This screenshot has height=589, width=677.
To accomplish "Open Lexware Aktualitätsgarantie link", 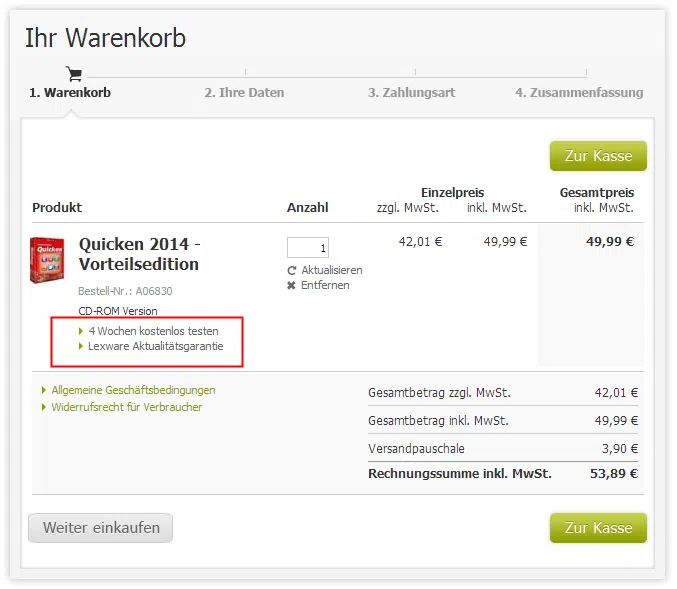I will coord(155,346).
